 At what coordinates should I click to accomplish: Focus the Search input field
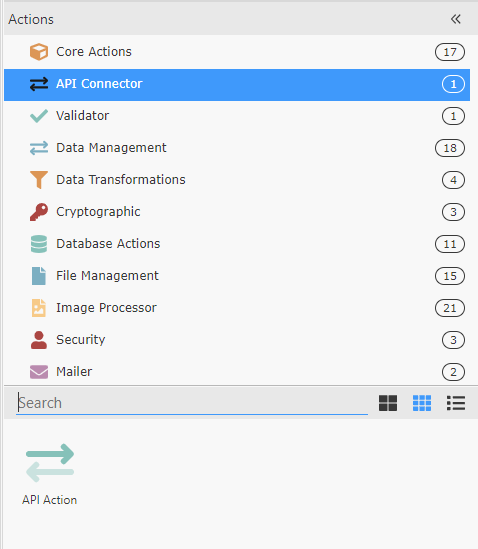(x=192, y=403)
